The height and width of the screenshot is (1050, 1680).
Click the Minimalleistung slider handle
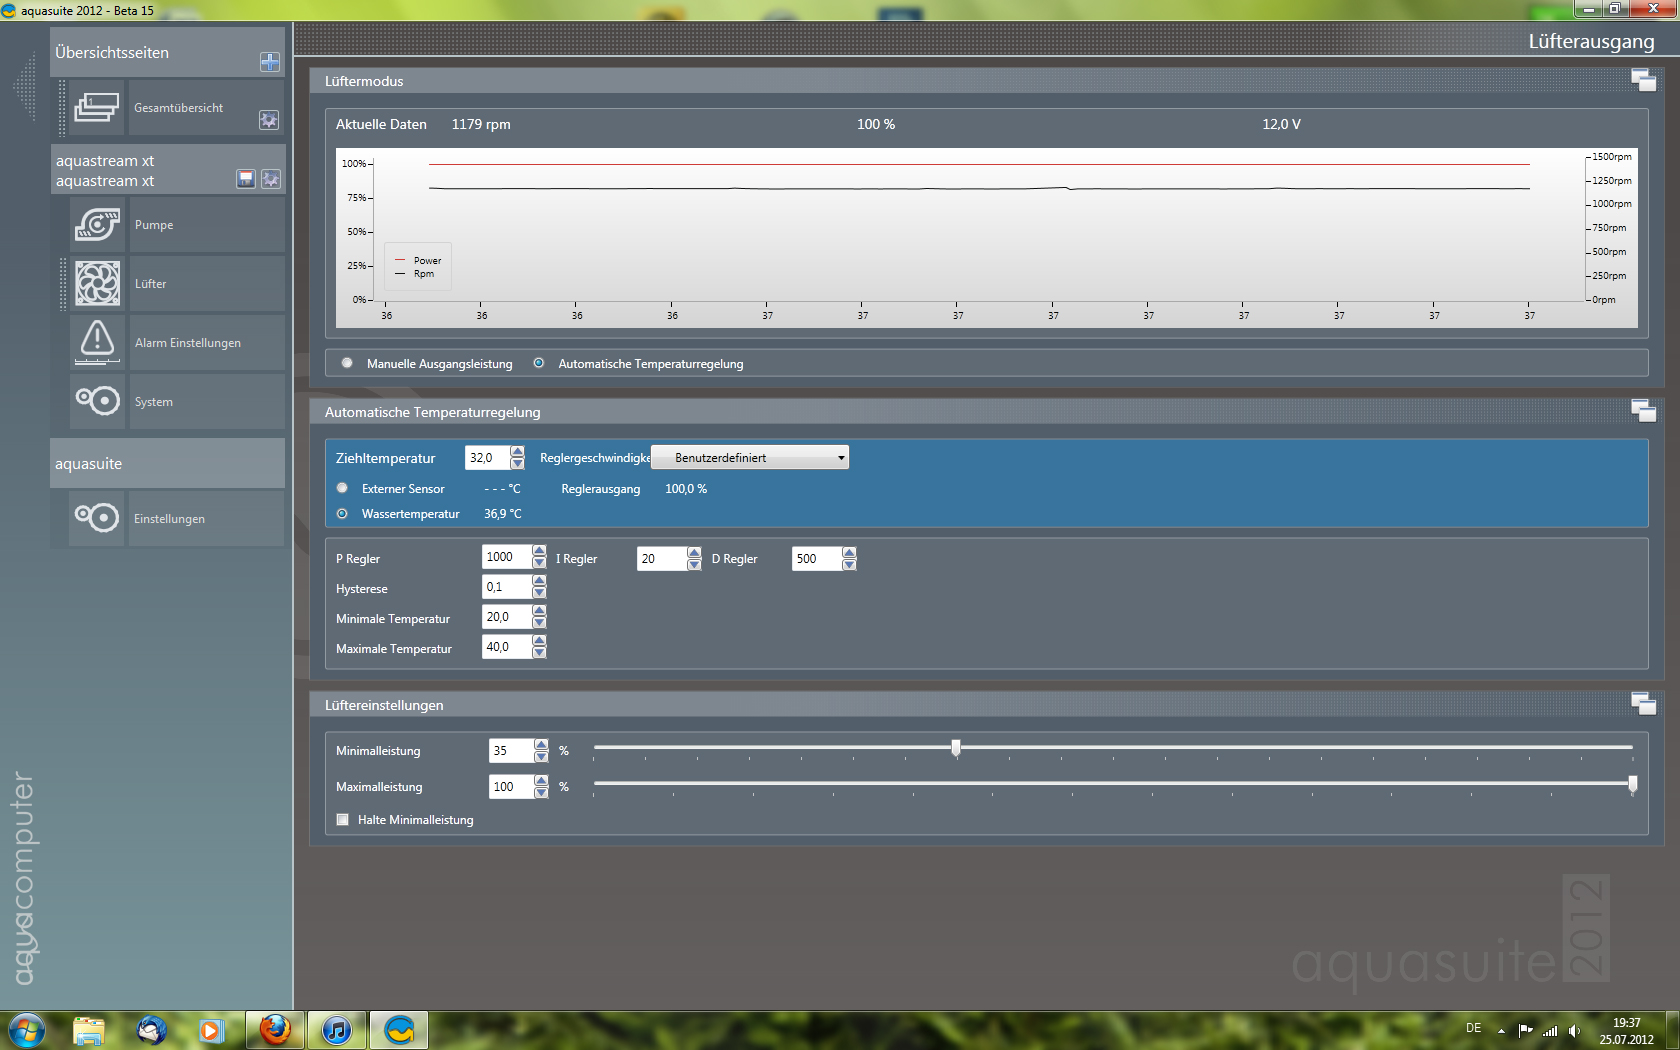click(956, 748)
